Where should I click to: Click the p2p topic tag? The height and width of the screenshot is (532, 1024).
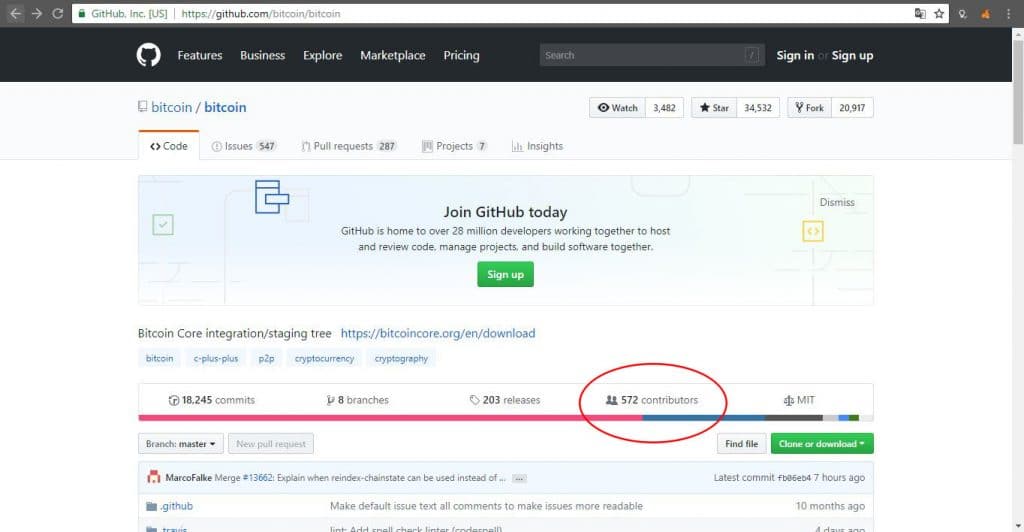(266, 358)
